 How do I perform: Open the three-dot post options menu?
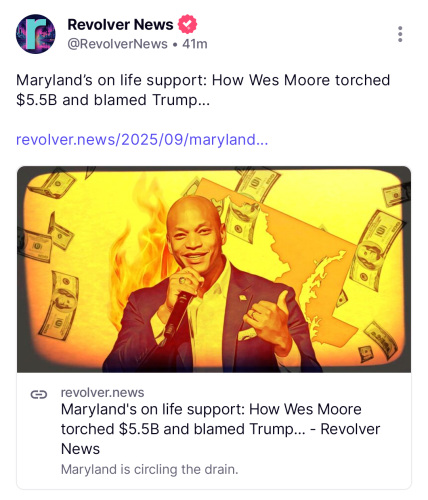pos(400,34)
